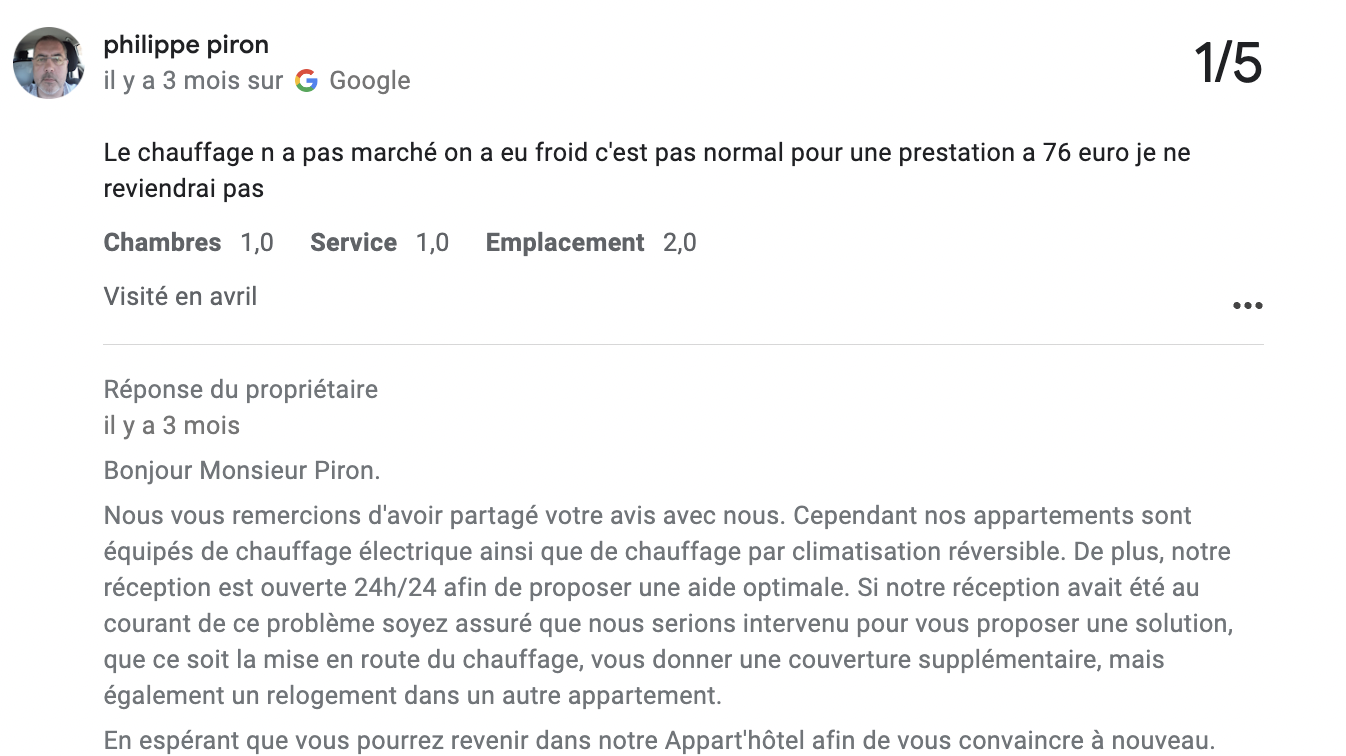The width and height of the screenshot is (1346, 756).
Task: Click the Google logo icon
Action: point(307,81)
